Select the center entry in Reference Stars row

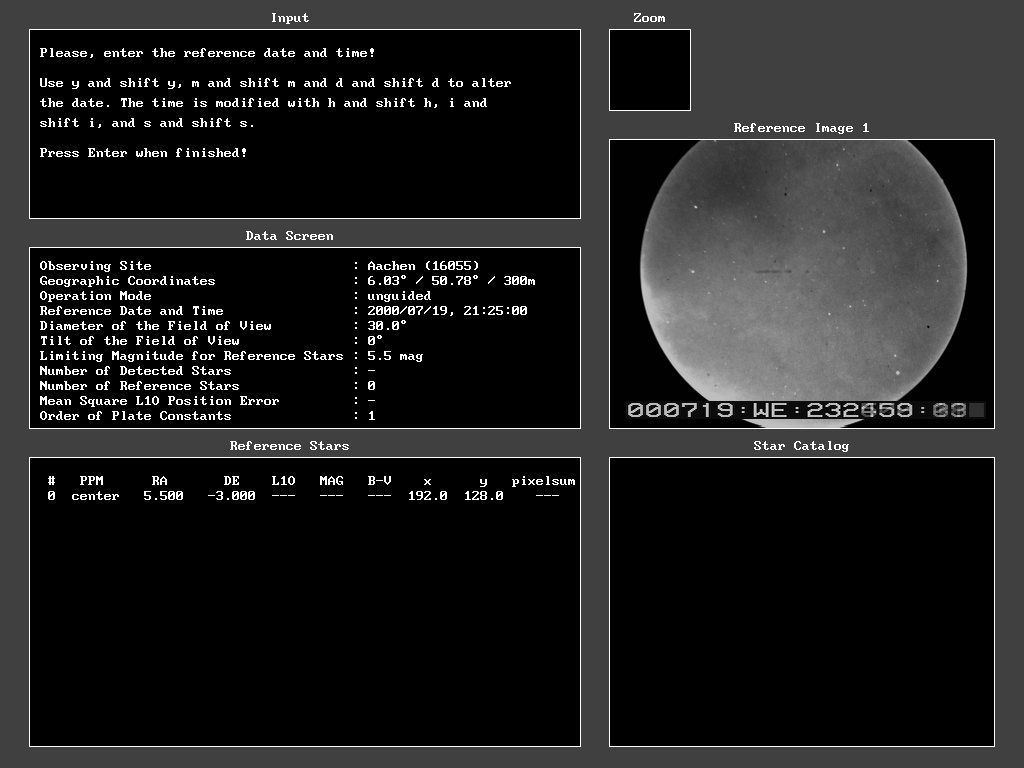(x=95, y=496)
